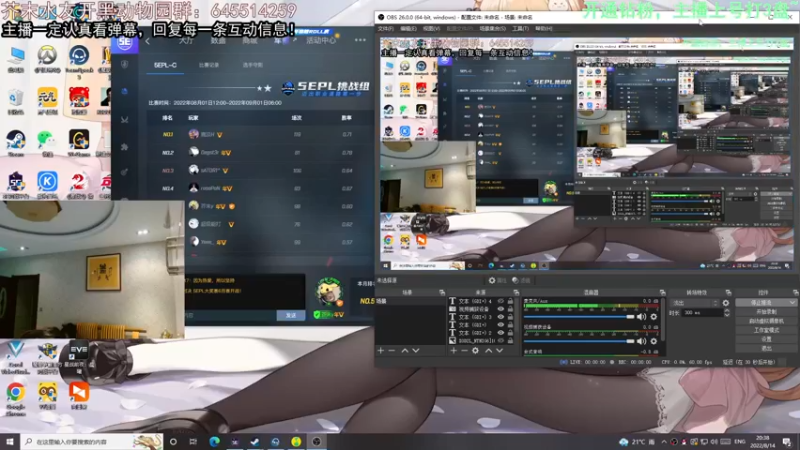The image size is (800, 450).
Task: Open the 活动中心 tab in the 5E top bar
Action: [321, 40]
